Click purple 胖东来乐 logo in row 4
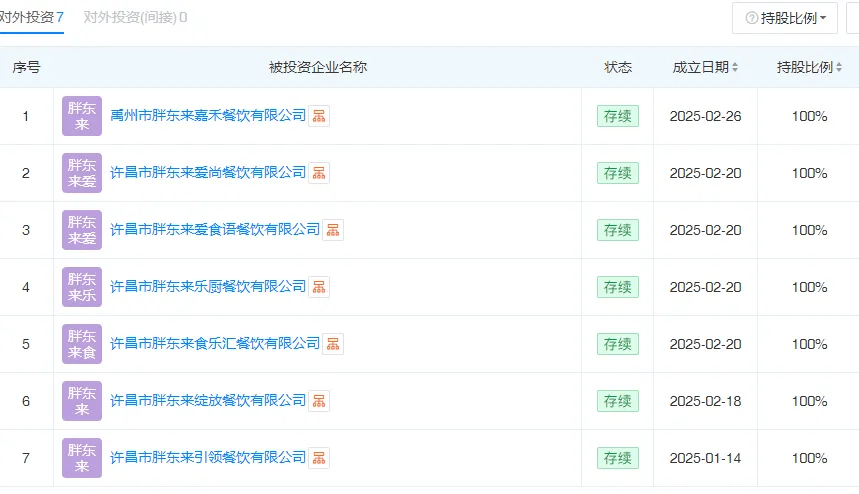The image size is (859, 494). 82,287
